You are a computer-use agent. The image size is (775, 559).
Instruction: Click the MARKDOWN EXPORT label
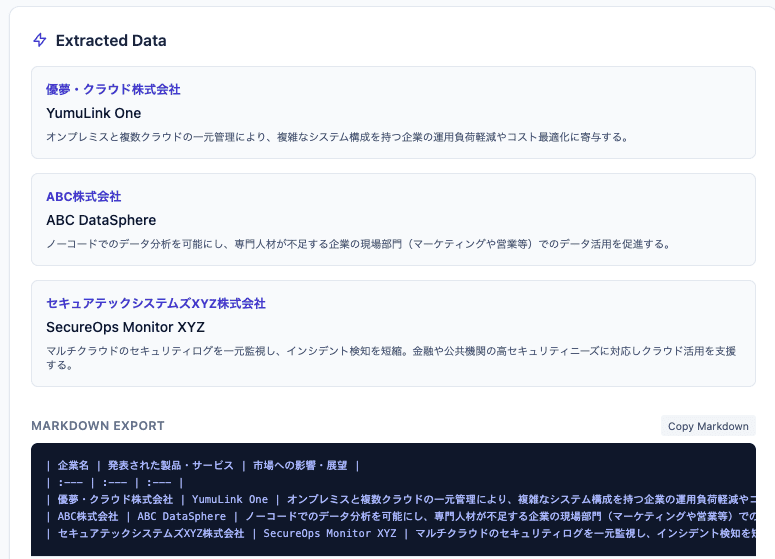click(98, 426)
